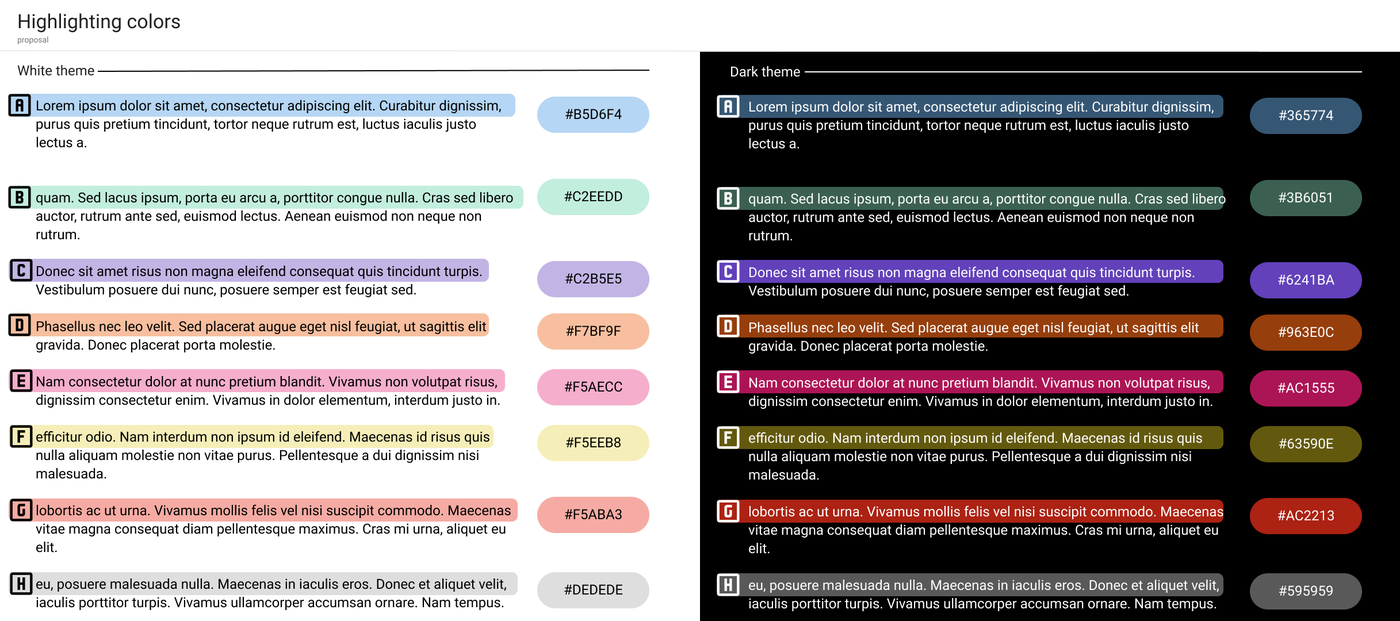The image size is (1400, 621).
Task: Click letter B badge in White theme
Action: tap(20, 197)
